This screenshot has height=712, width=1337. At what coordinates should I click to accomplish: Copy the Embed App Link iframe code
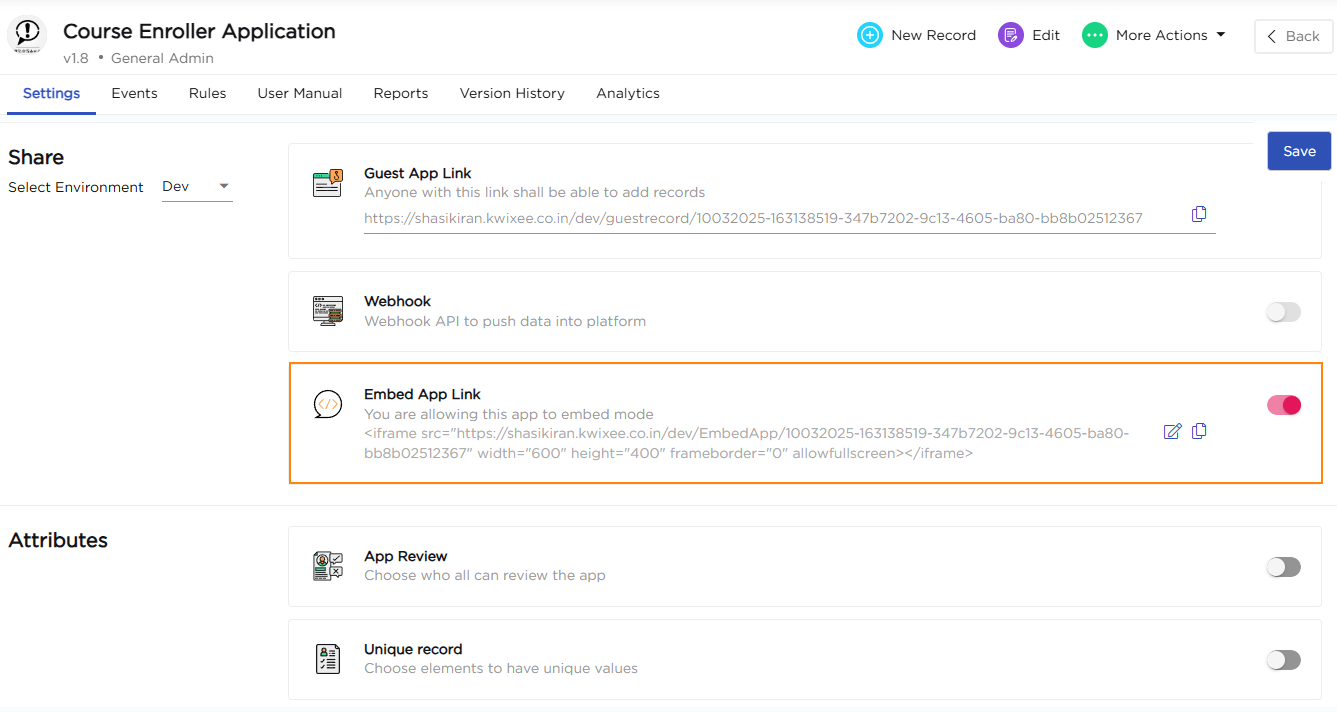coord(1199,431)
